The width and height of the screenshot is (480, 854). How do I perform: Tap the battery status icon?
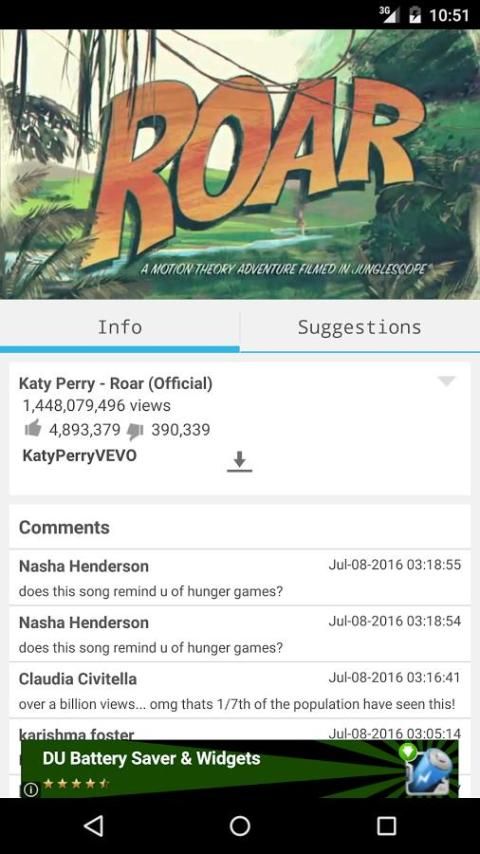[x=415, y=15]
